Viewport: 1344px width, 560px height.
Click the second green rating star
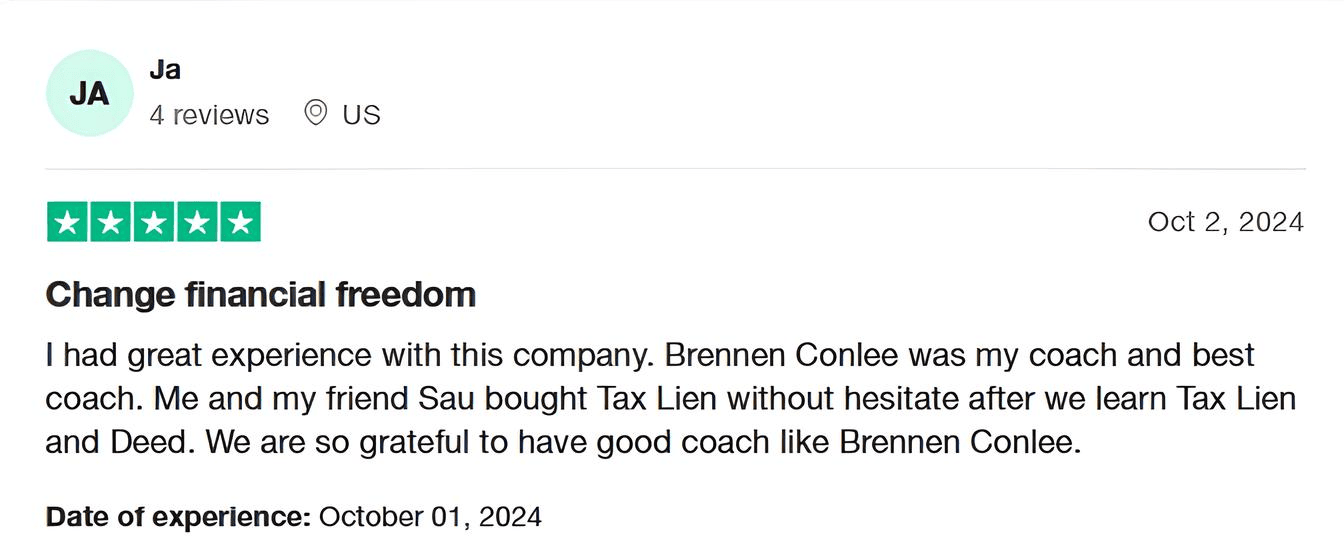[x=111, y=222]
